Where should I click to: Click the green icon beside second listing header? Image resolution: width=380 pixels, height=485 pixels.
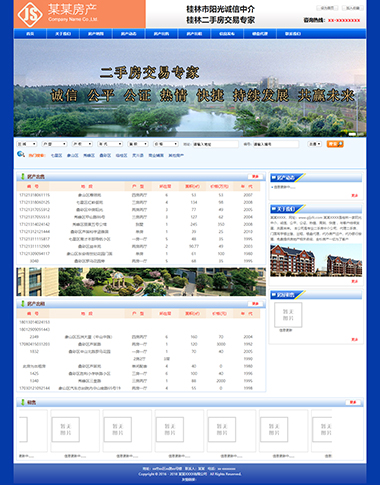tap(22, 304)
